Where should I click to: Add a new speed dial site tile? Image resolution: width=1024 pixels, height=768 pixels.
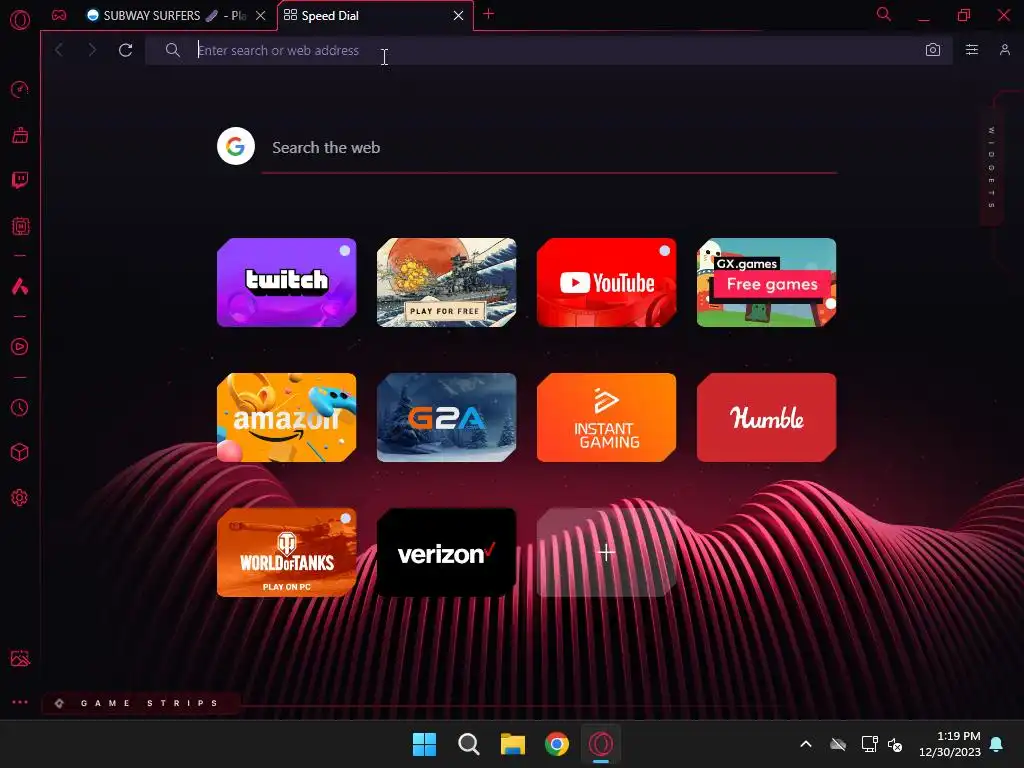[x=607, y=552]
